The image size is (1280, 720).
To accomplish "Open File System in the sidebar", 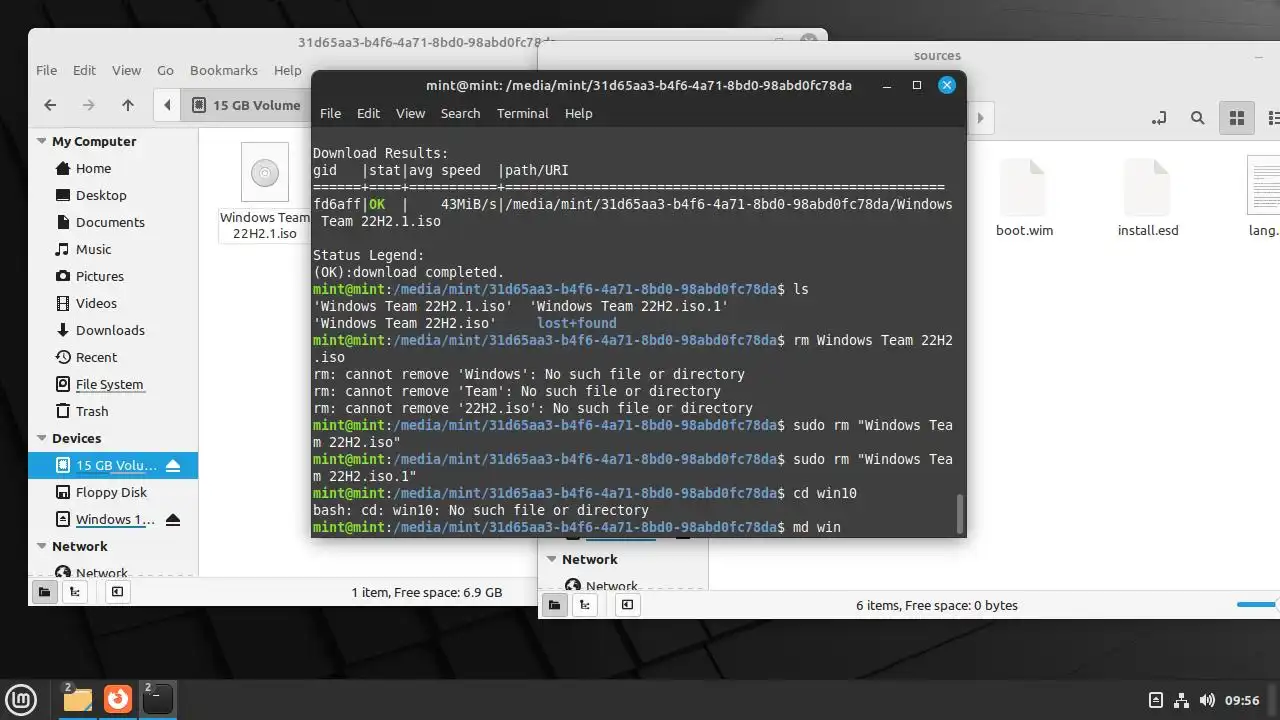I will pyautogui.click(x=109, y=384).
